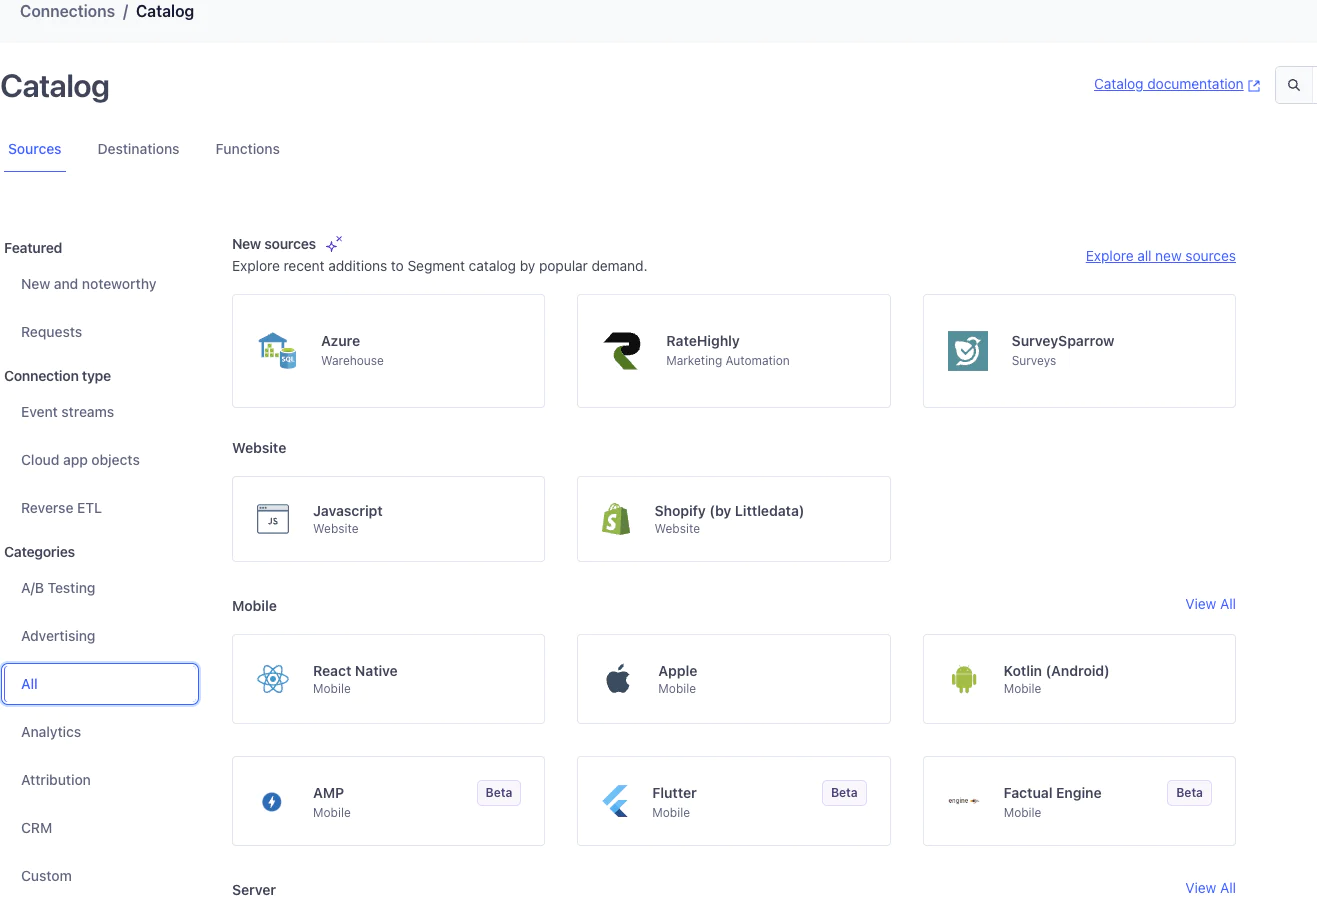Open the Factual Engine source card
Screen dimensions: 1317x910
[1078, 801]
